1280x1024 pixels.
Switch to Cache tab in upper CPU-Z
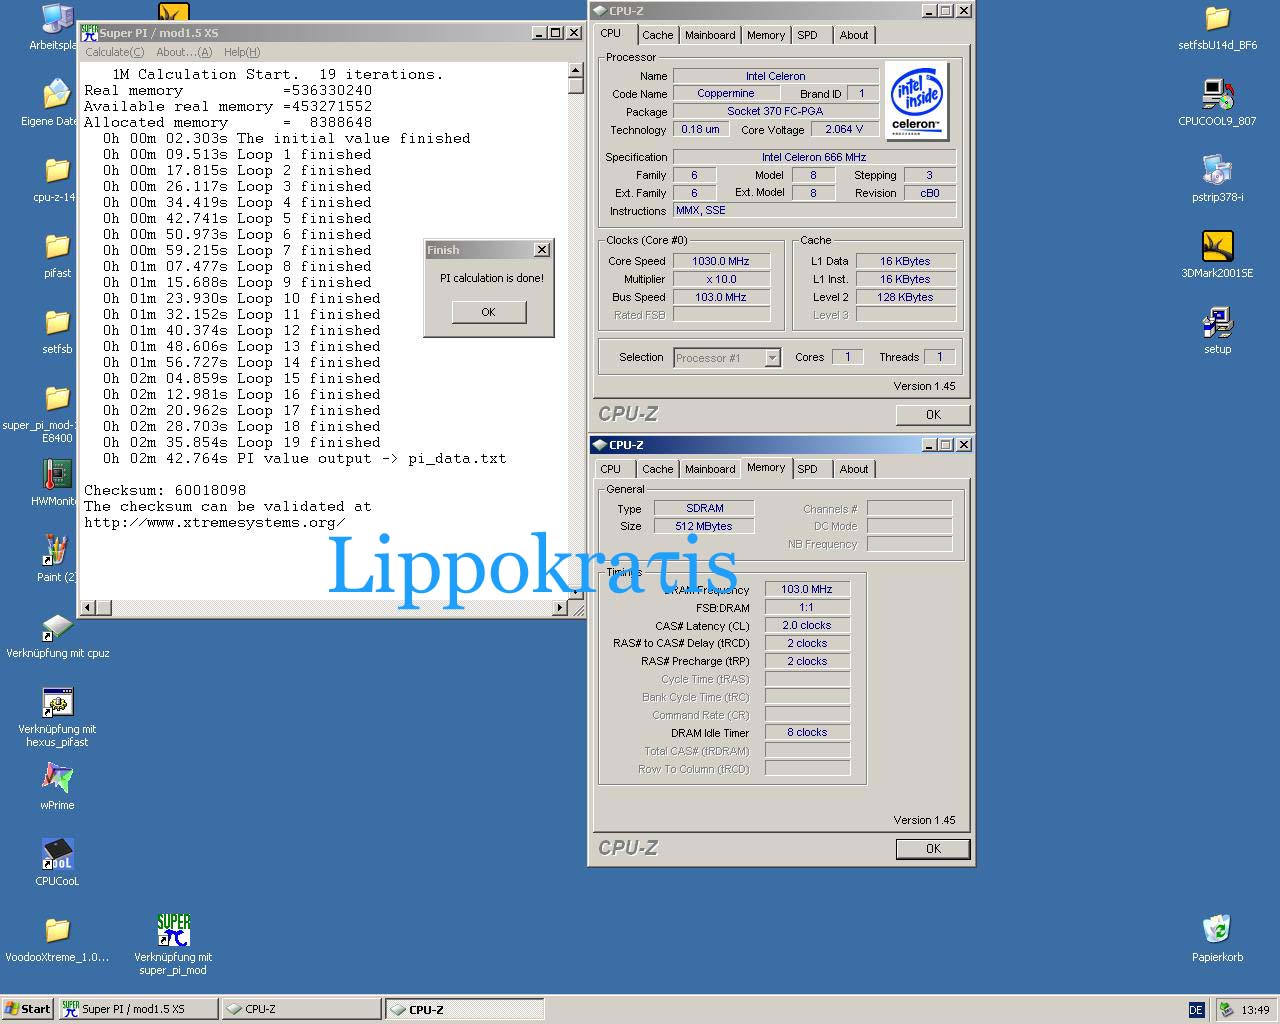(657, 35)
